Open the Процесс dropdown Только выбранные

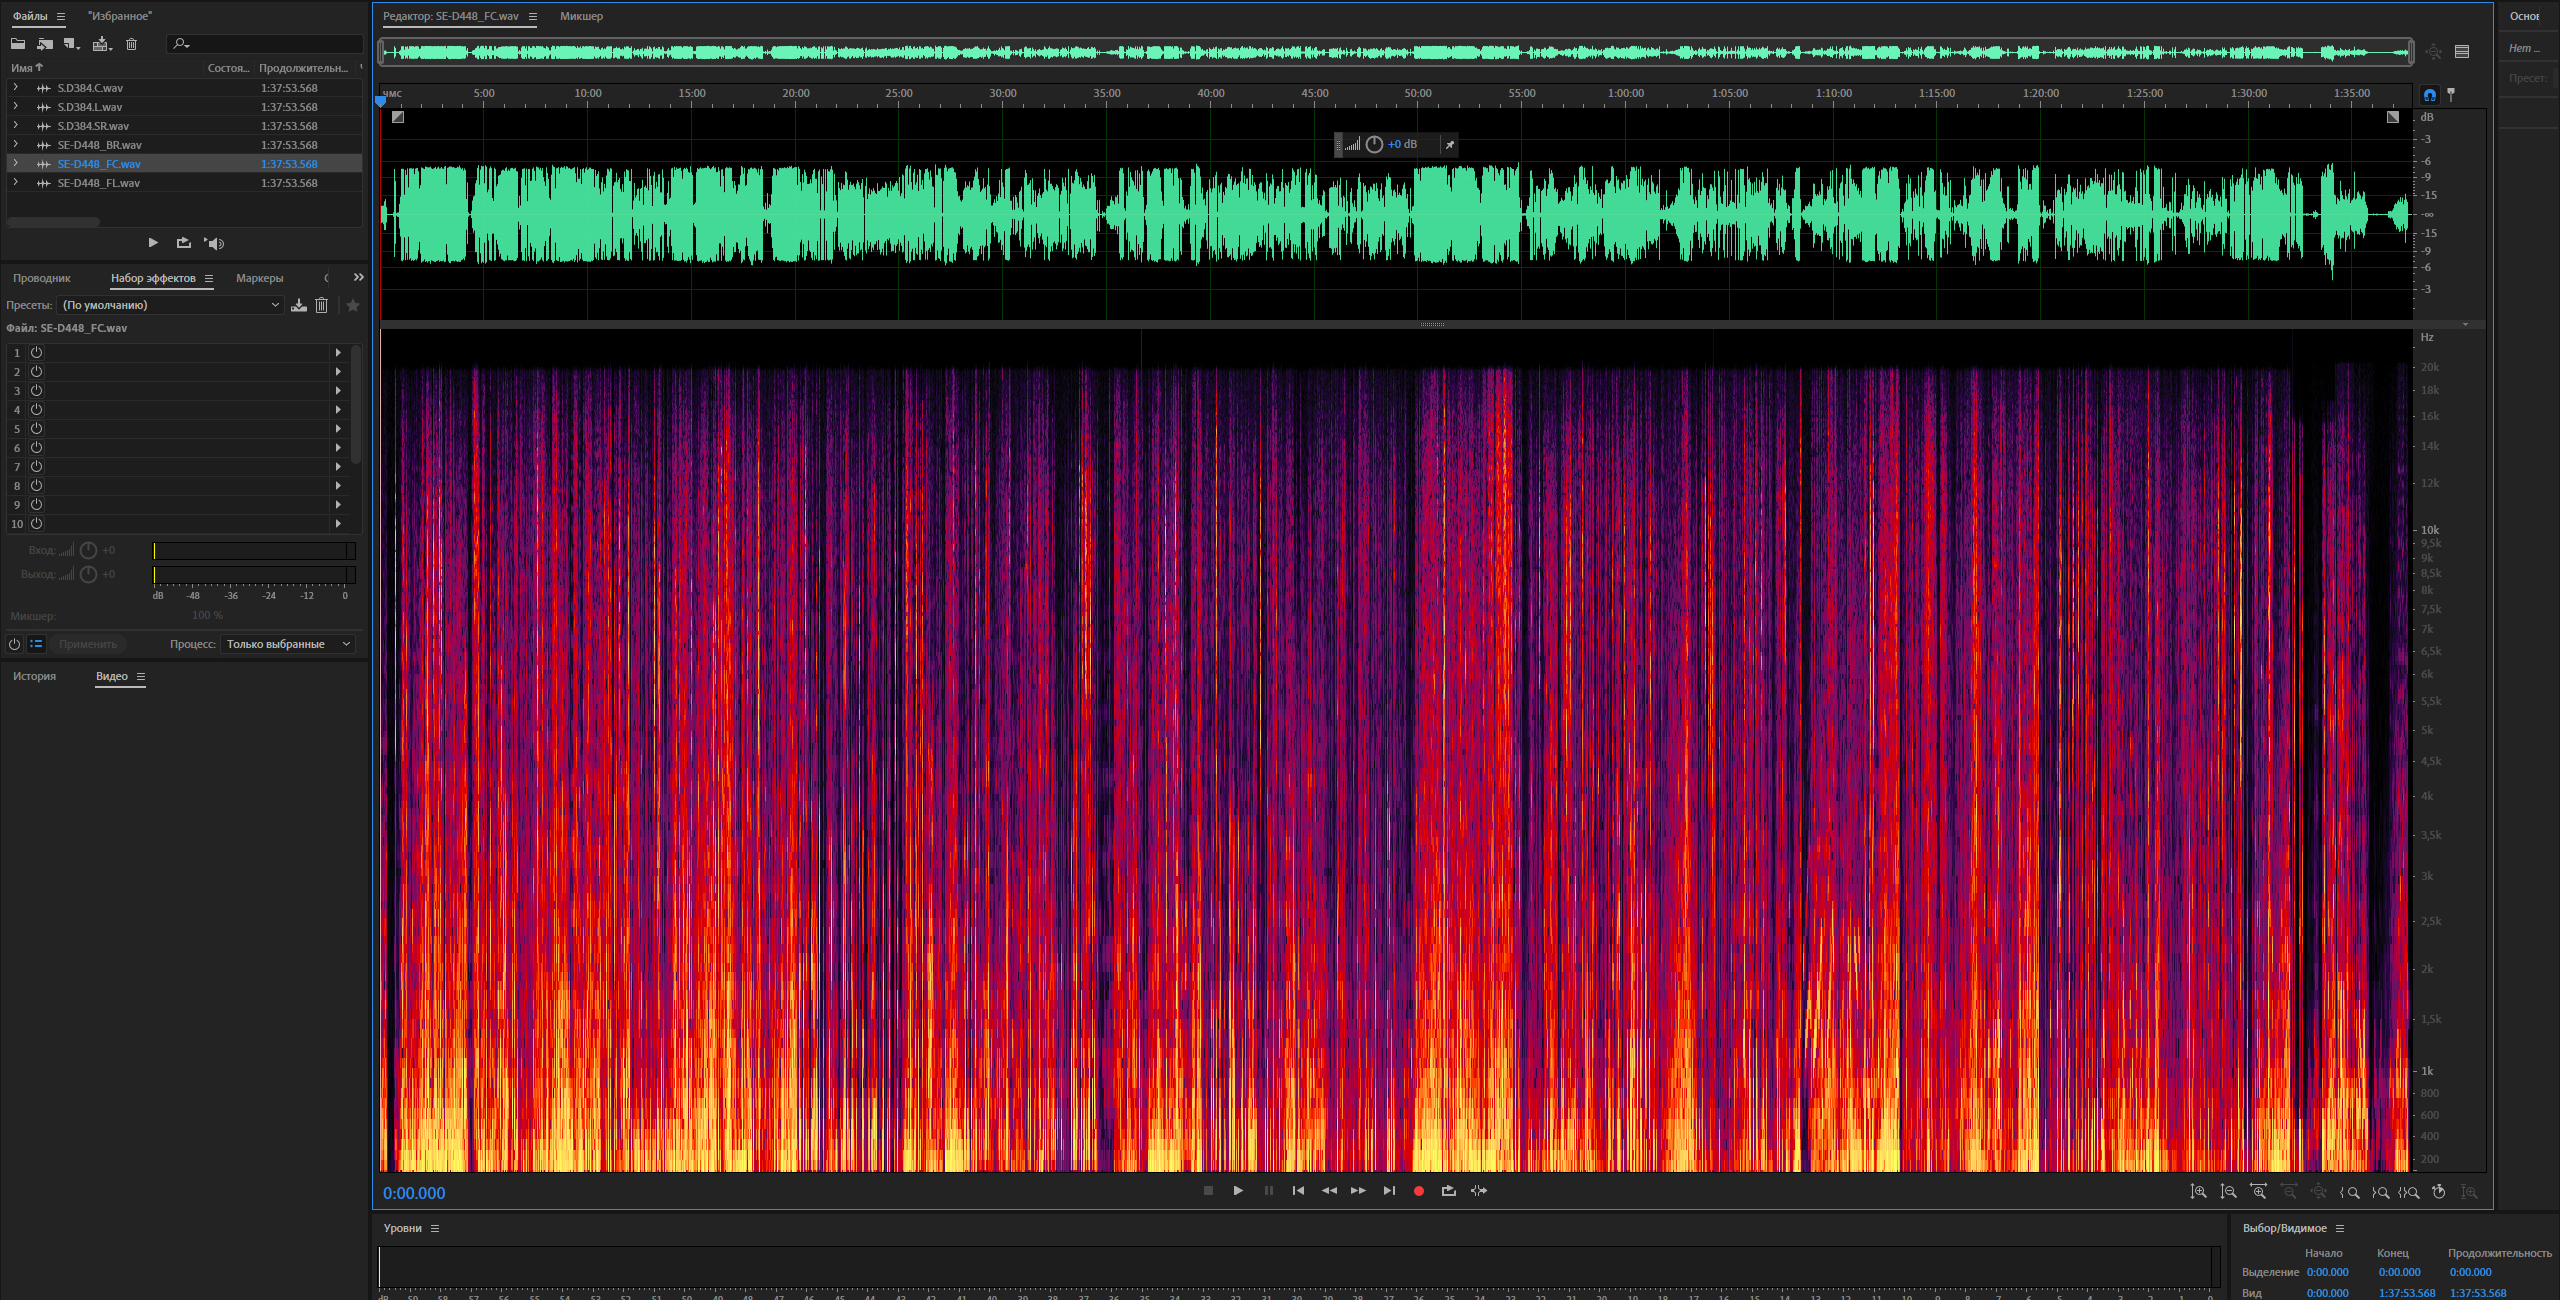coord(288,644)
